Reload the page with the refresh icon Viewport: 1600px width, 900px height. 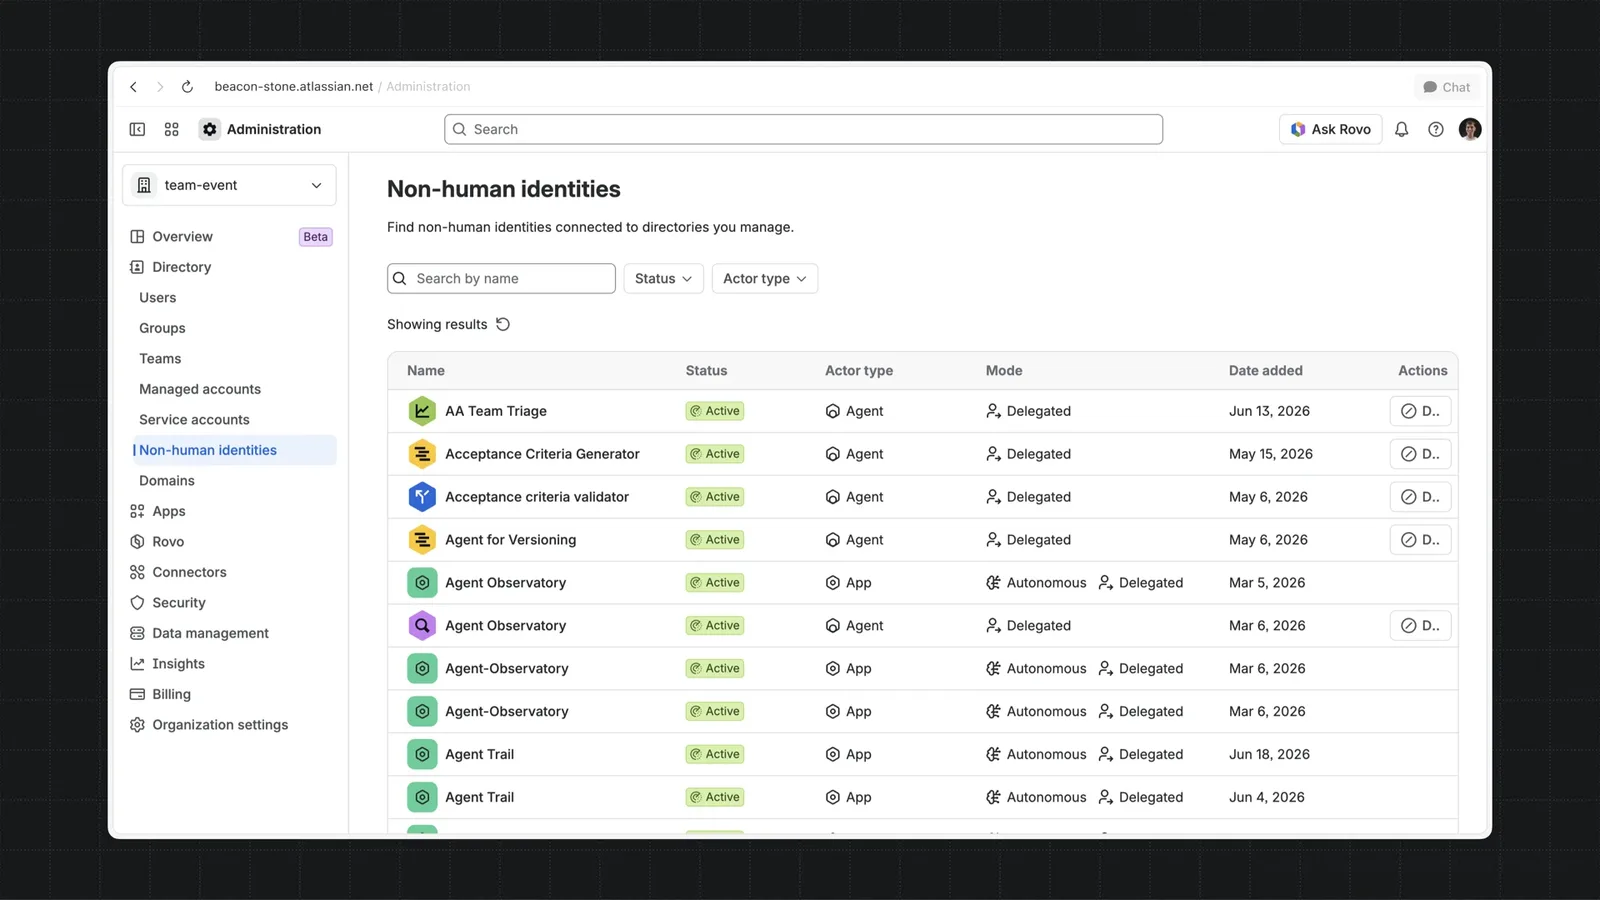coord(187,87)
